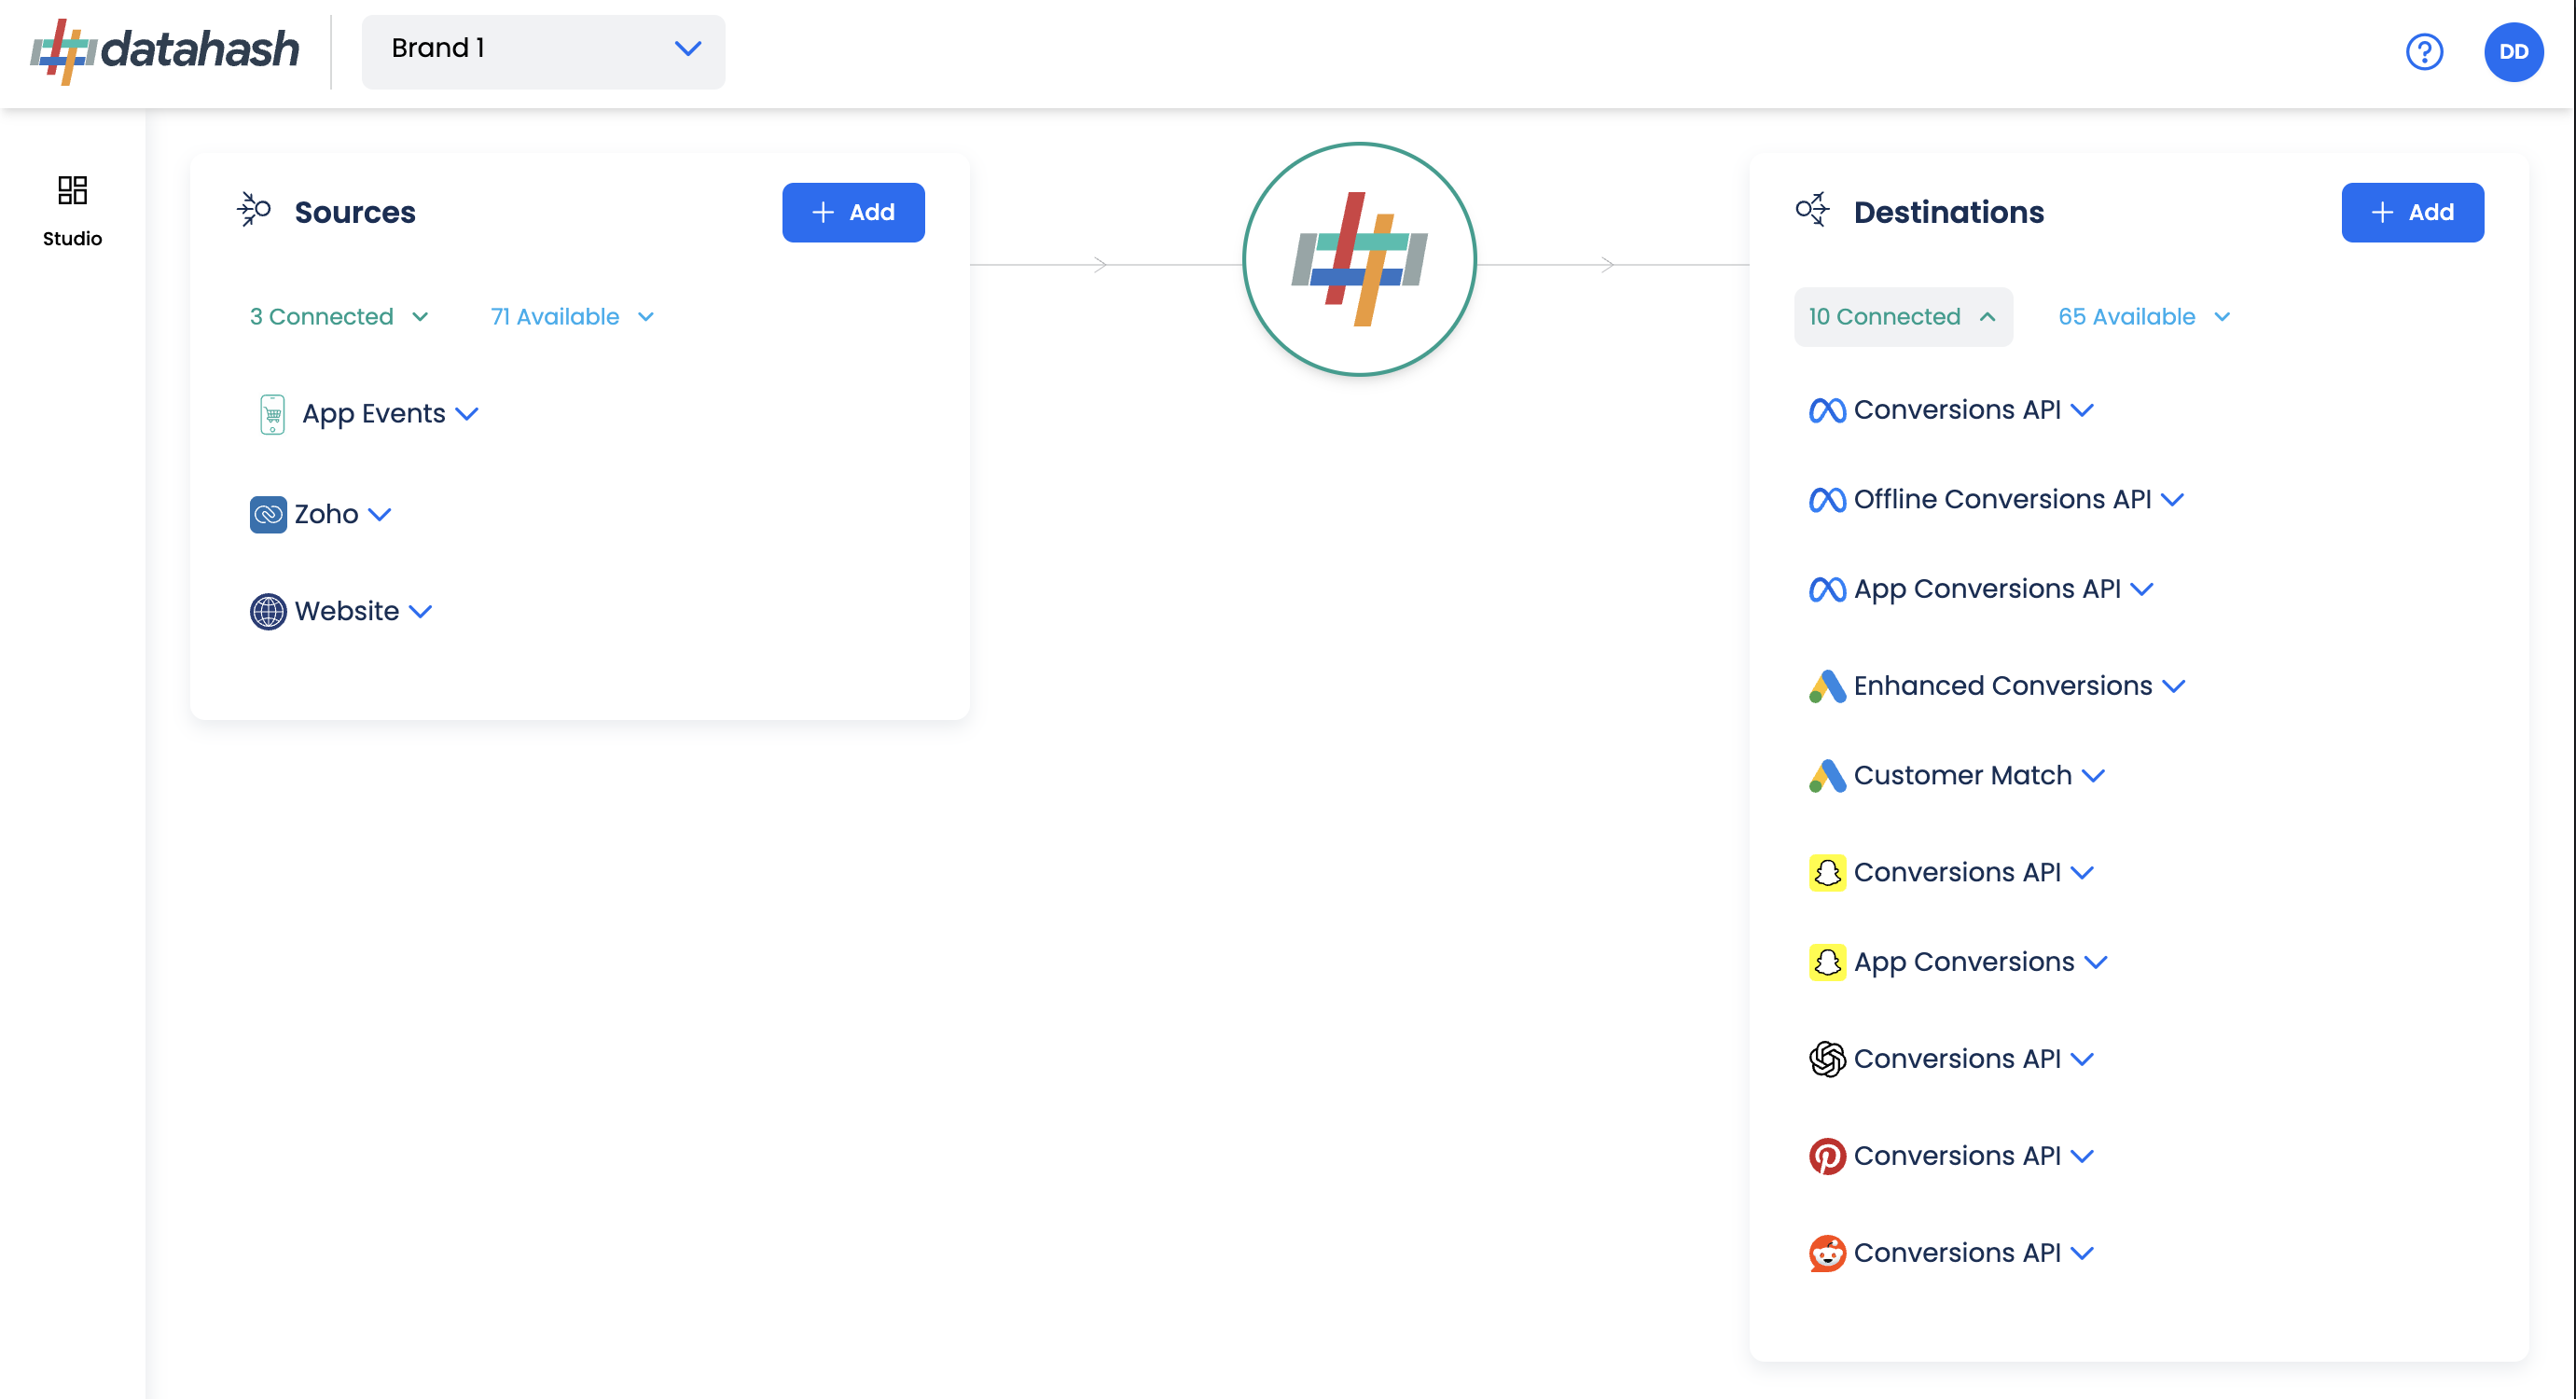Click the Pinterest icon beside Conversions API
Image resolution: width=2576 pixels, height=1399 pixels.
click(x=1827, y=1156)
